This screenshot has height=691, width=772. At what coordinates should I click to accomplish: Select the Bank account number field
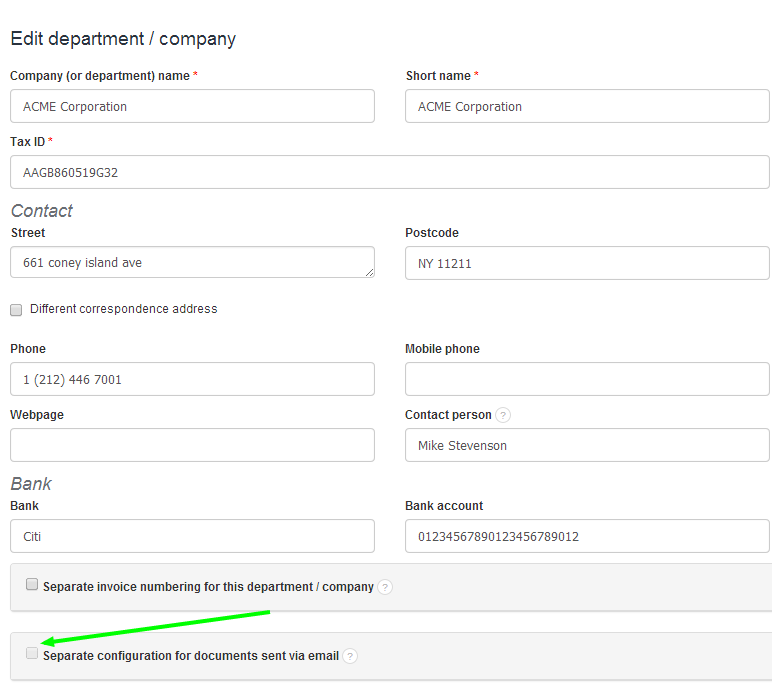(x=587, y=536)
